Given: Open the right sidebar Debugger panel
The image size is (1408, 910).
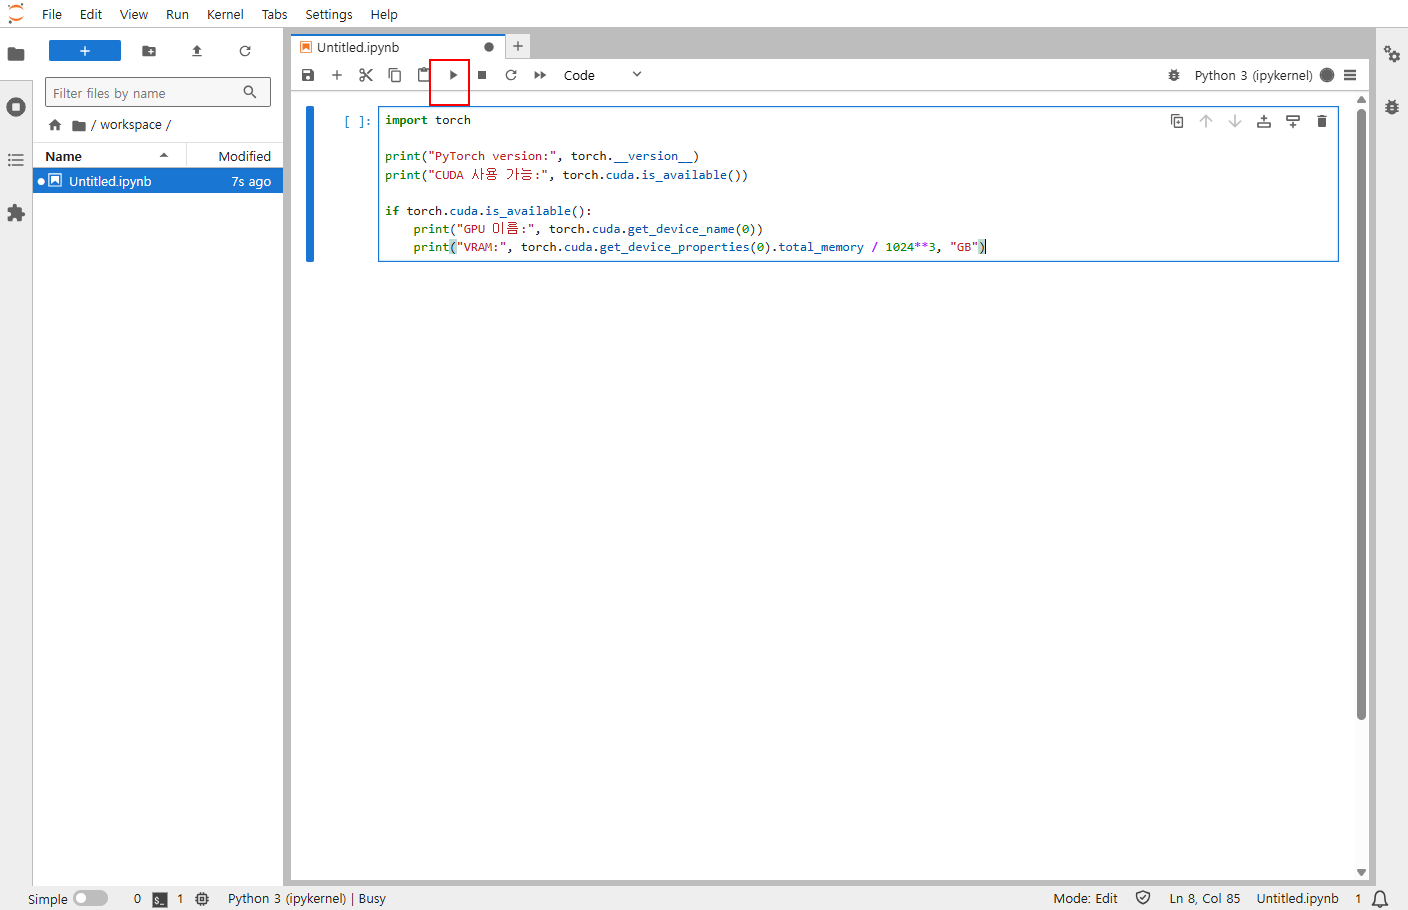Looking at the screenshot, I should click(1392, 107).
